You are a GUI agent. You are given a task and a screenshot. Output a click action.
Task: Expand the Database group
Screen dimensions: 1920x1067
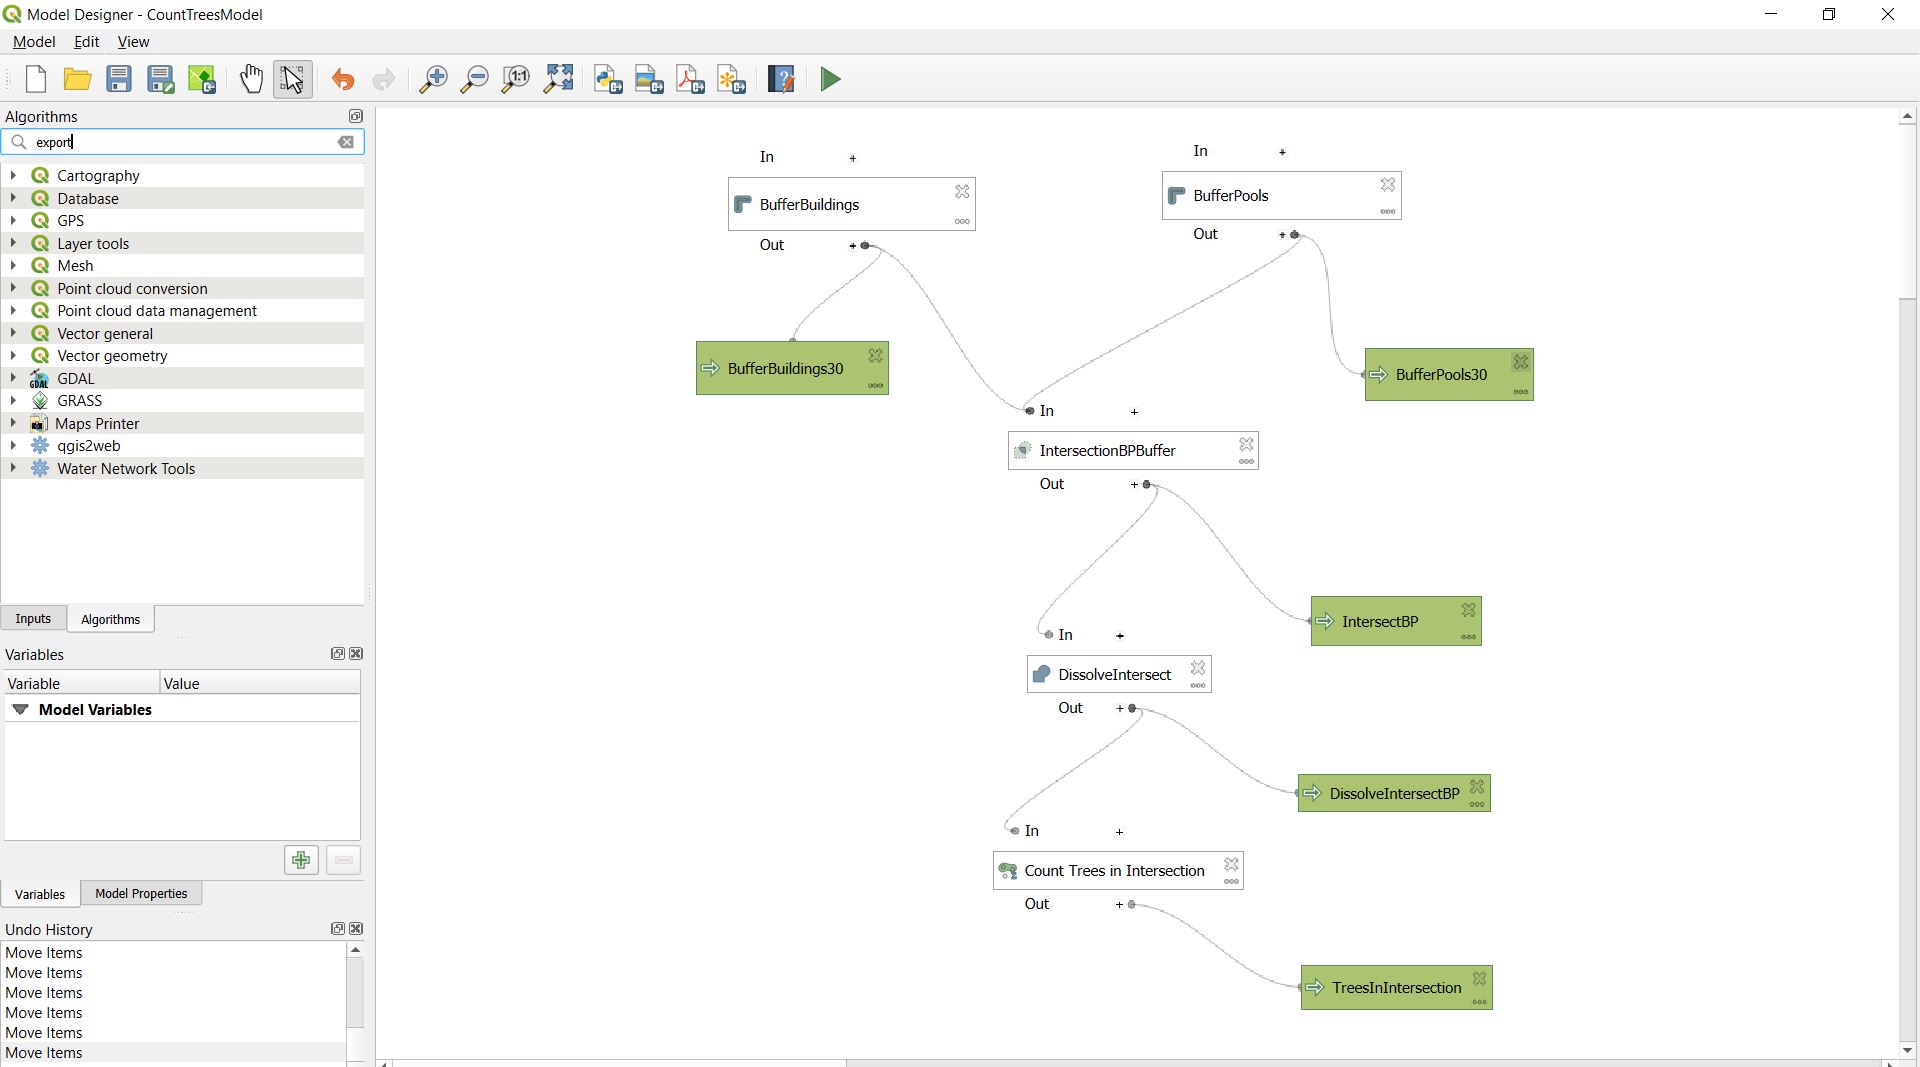point(13,198)
